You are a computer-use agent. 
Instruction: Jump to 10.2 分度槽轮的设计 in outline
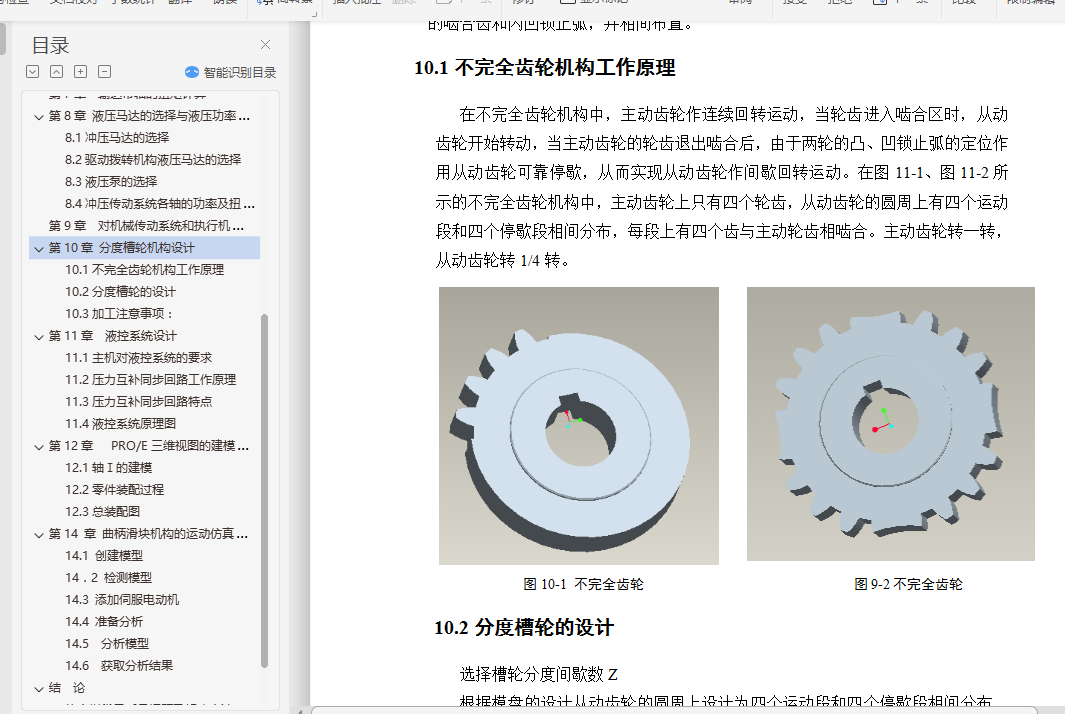(120, 291)
